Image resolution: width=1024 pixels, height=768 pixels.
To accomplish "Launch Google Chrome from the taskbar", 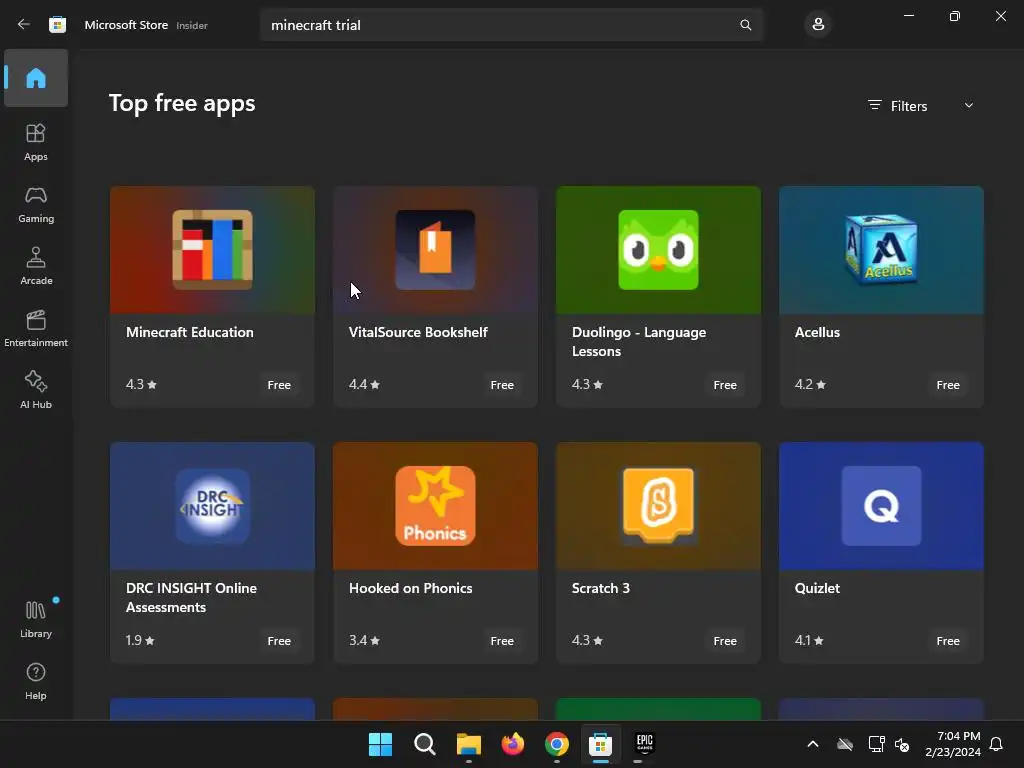I will [x=556, y=744].
